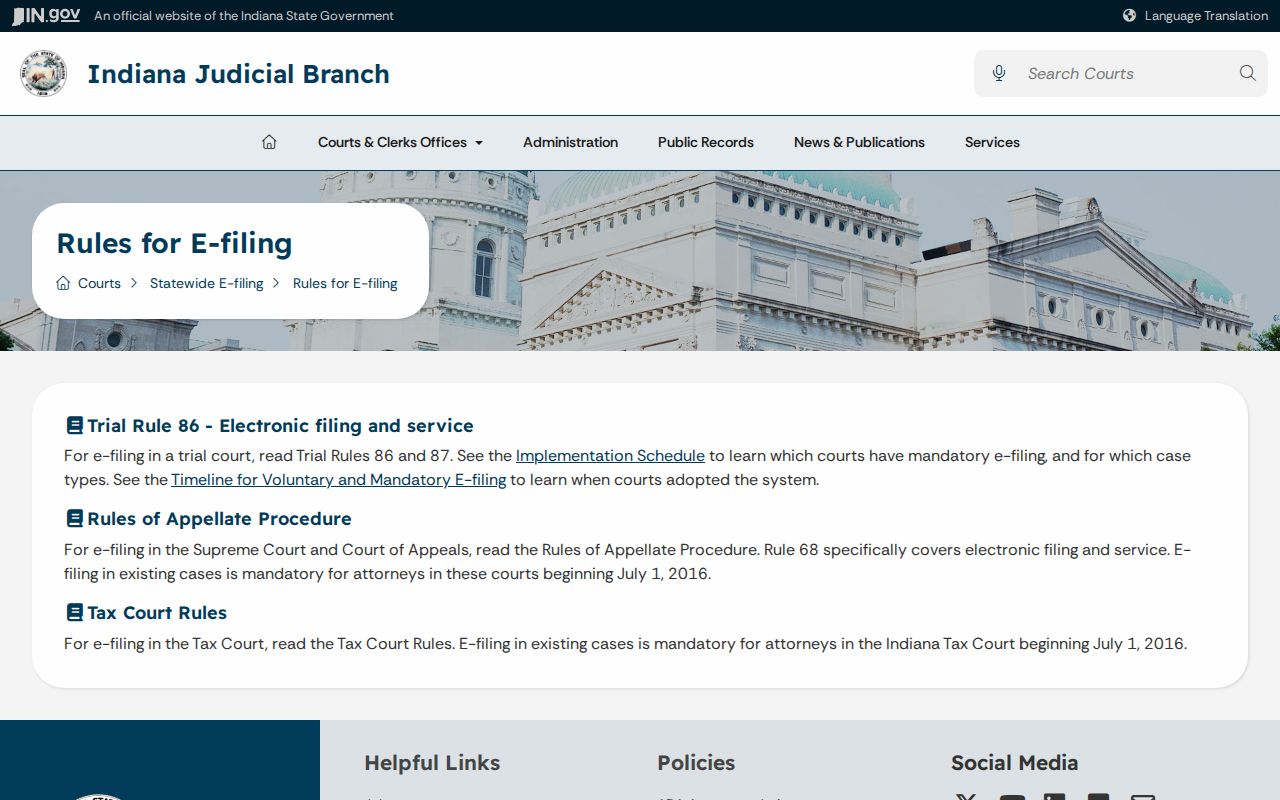
Task: Open the Rules of Appellate Procedure heading link
Action: 219,518
